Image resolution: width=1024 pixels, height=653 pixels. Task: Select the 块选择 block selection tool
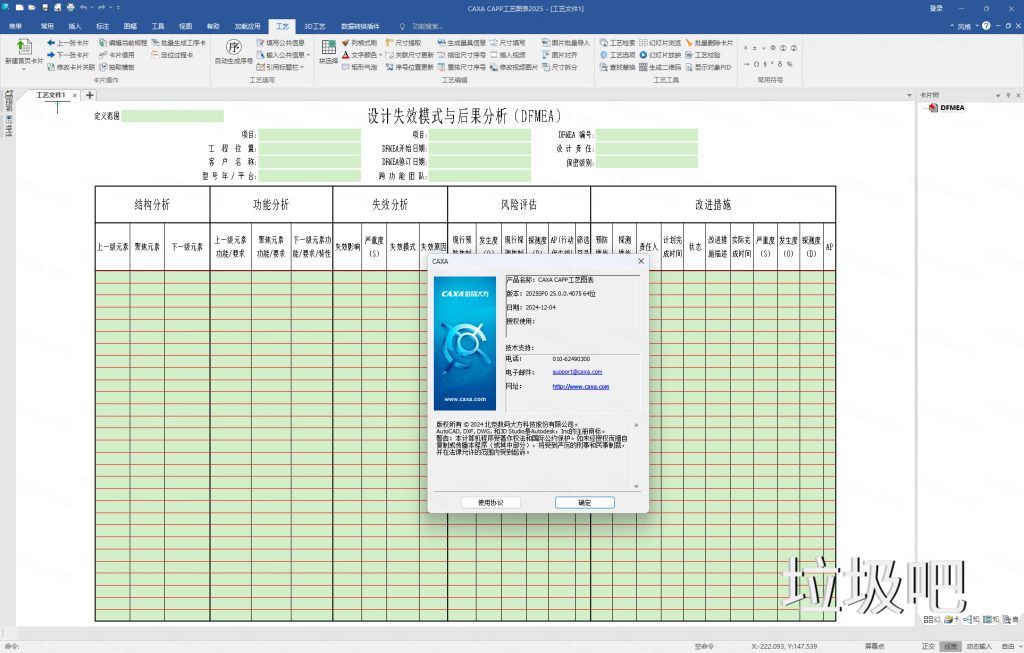330,49
